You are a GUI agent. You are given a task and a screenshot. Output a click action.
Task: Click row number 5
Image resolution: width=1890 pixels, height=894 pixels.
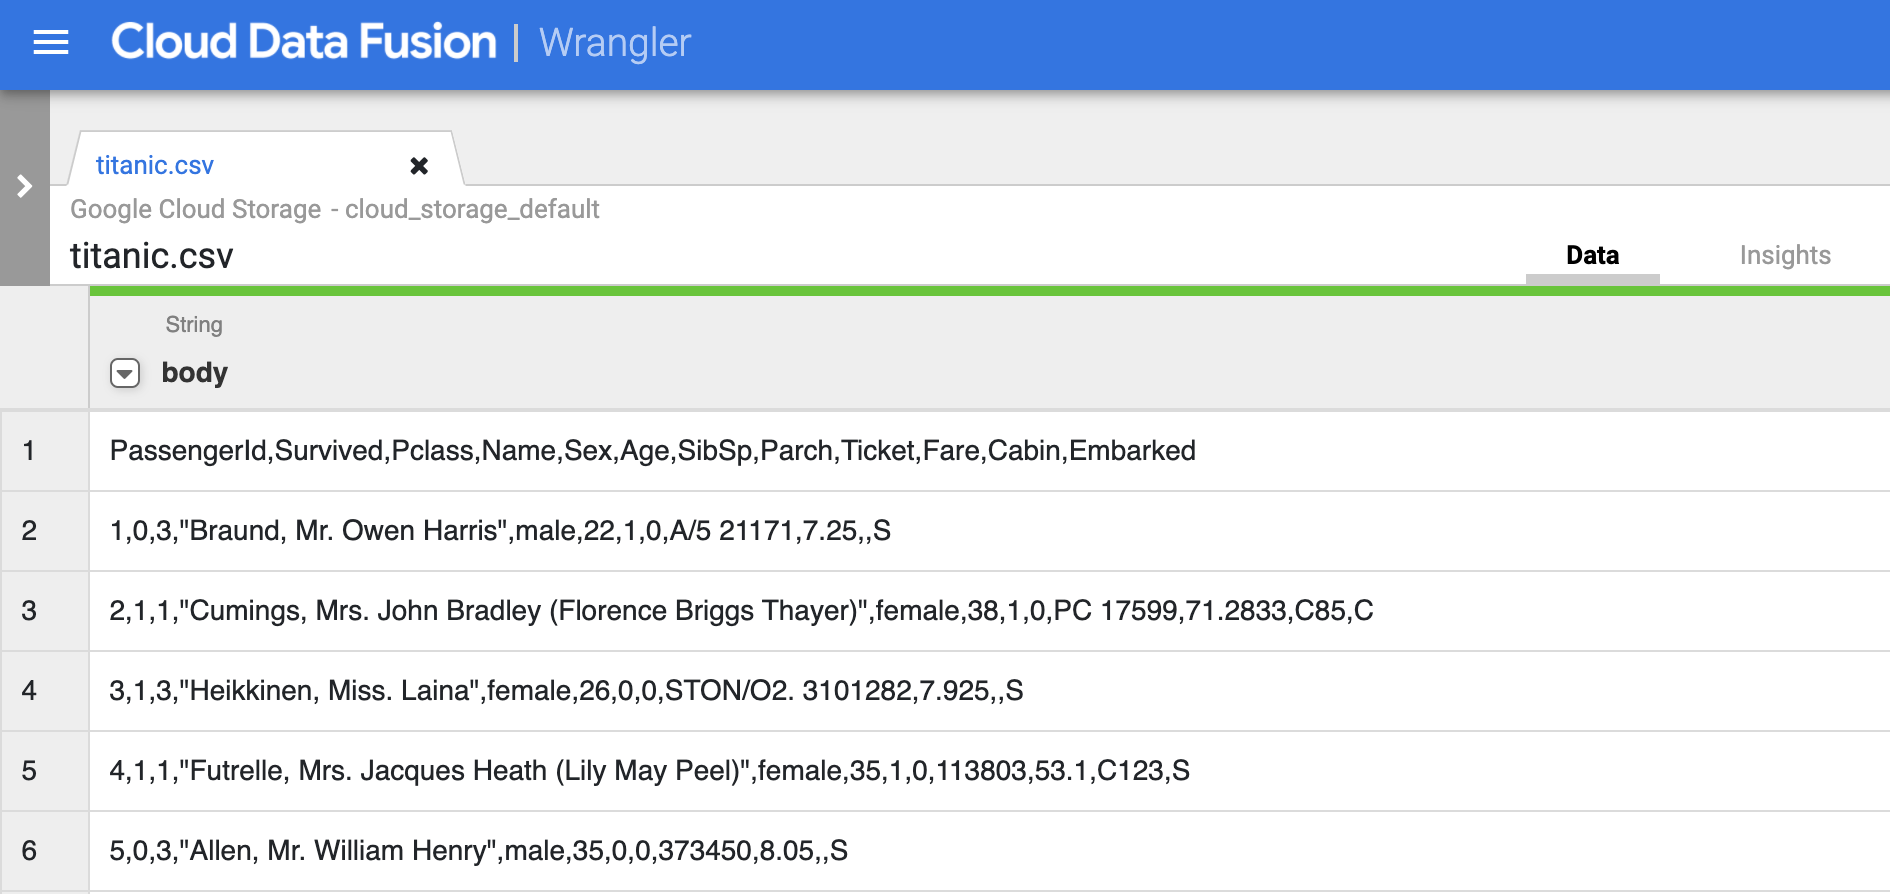pos(29,771)
